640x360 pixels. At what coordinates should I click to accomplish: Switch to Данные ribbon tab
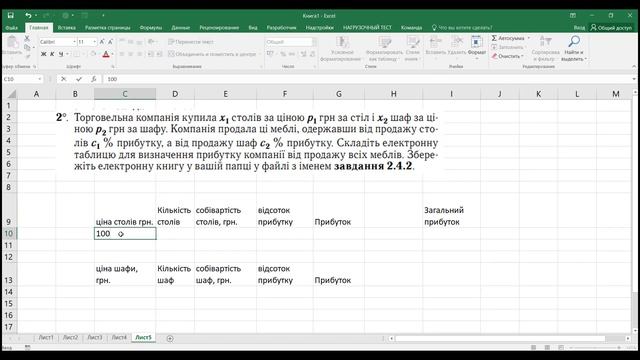coord(180,28)
